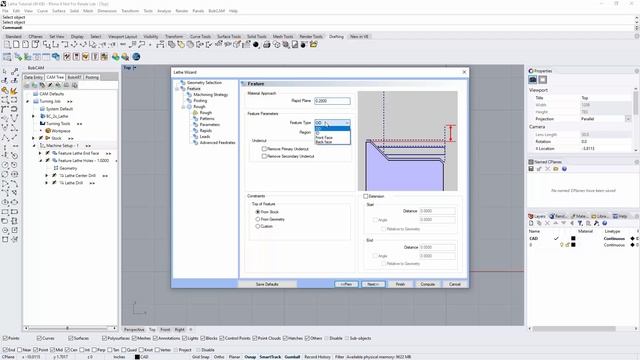
Task: Toggle Osnap in the status bar
Action: pos(250,357)
